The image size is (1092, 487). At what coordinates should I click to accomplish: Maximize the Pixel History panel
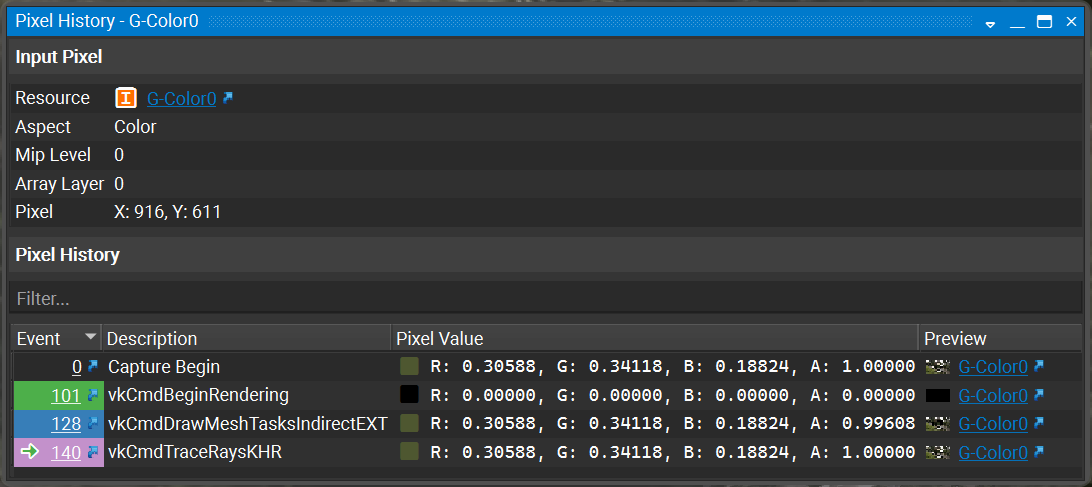[1045, 22]
